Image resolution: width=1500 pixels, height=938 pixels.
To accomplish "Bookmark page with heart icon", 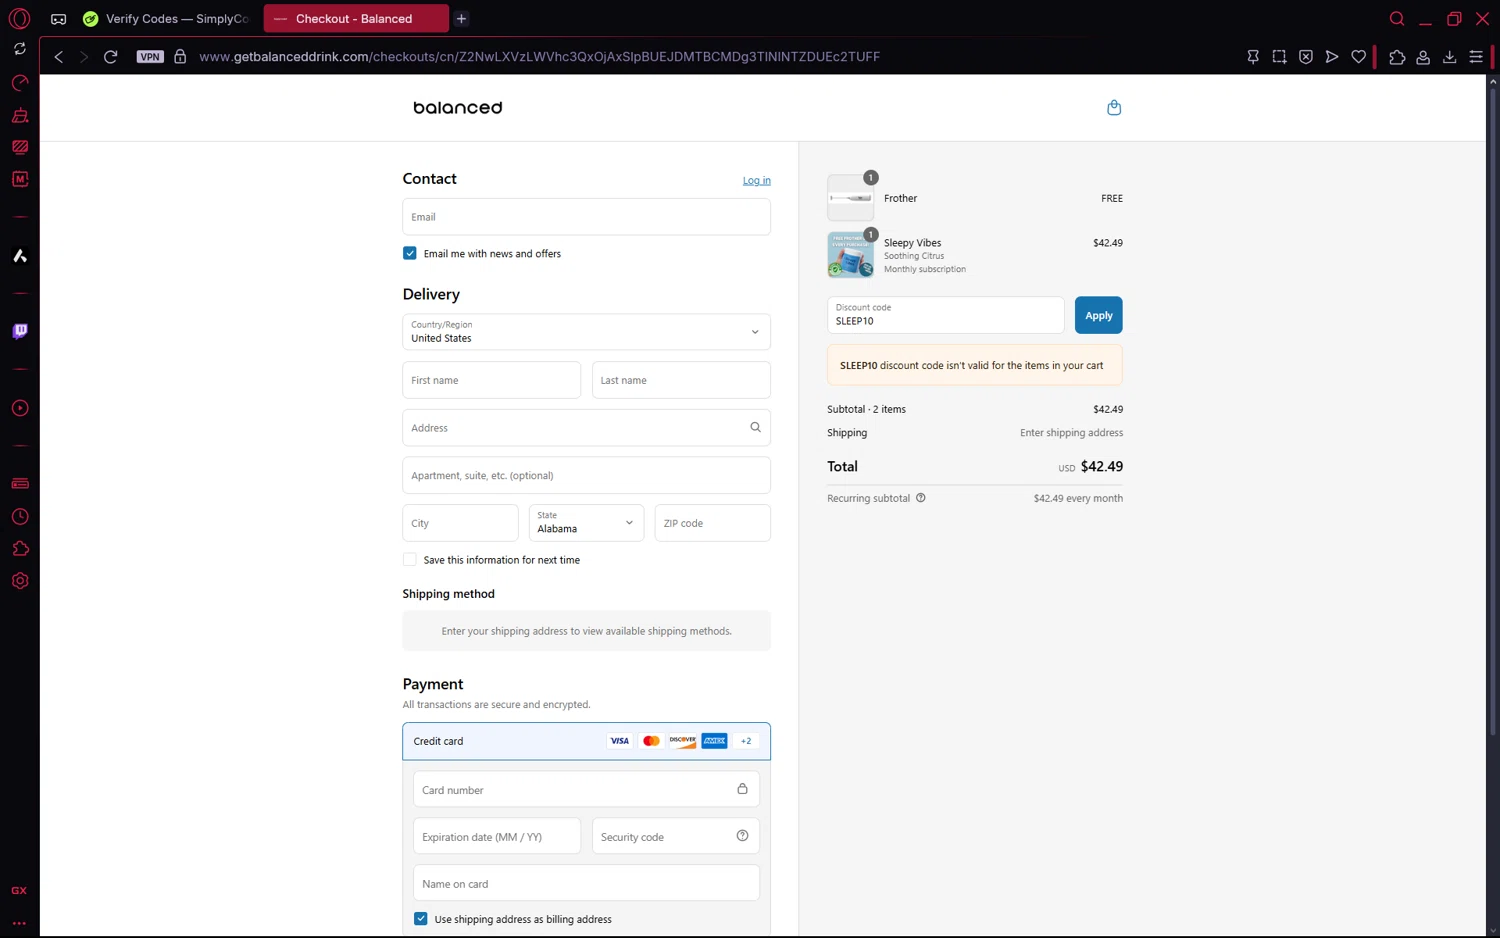I will [1358, 57].
